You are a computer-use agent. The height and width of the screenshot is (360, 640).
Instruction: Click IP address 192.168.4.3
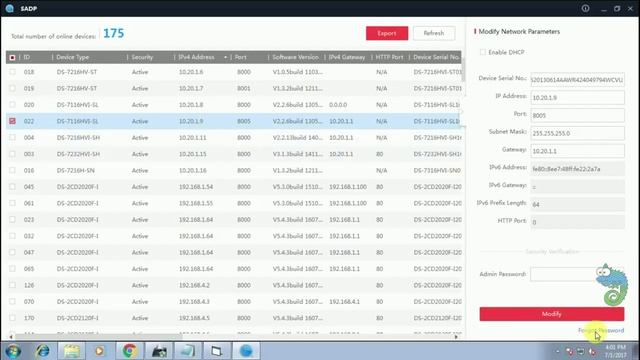[194, 301]
